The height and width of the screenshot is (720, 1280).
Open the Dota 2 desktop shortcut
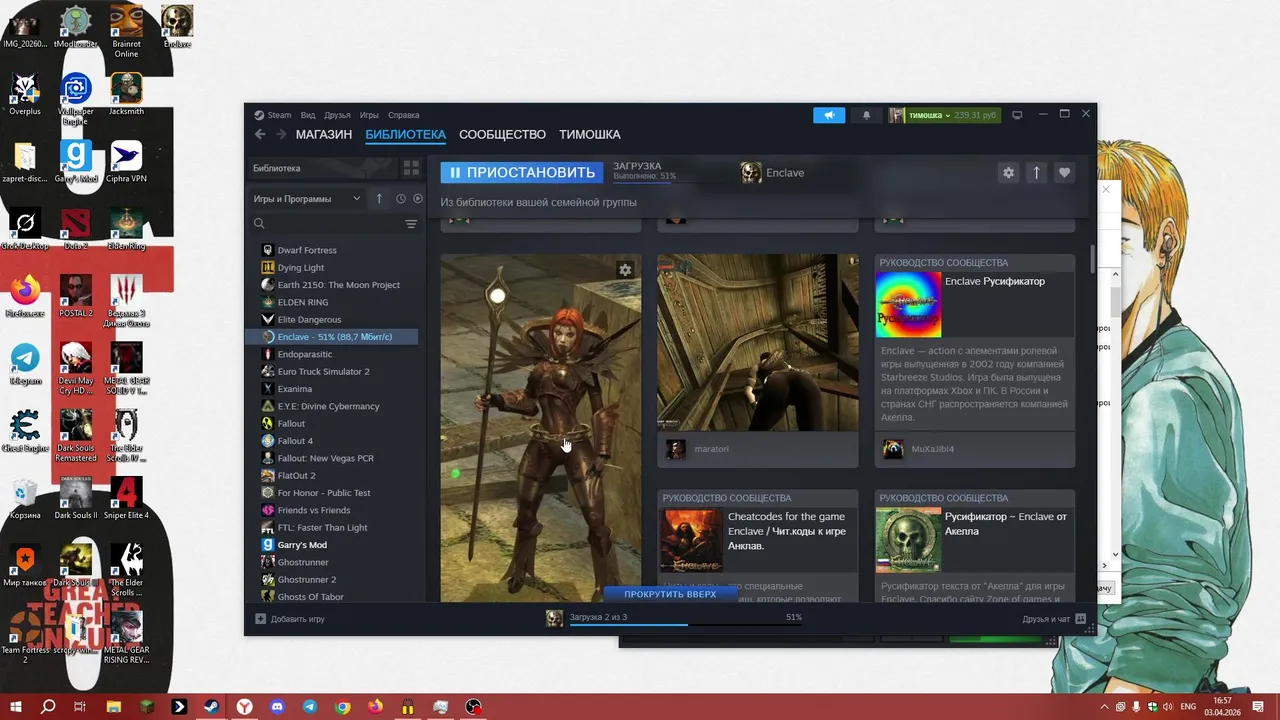point(76,229)
